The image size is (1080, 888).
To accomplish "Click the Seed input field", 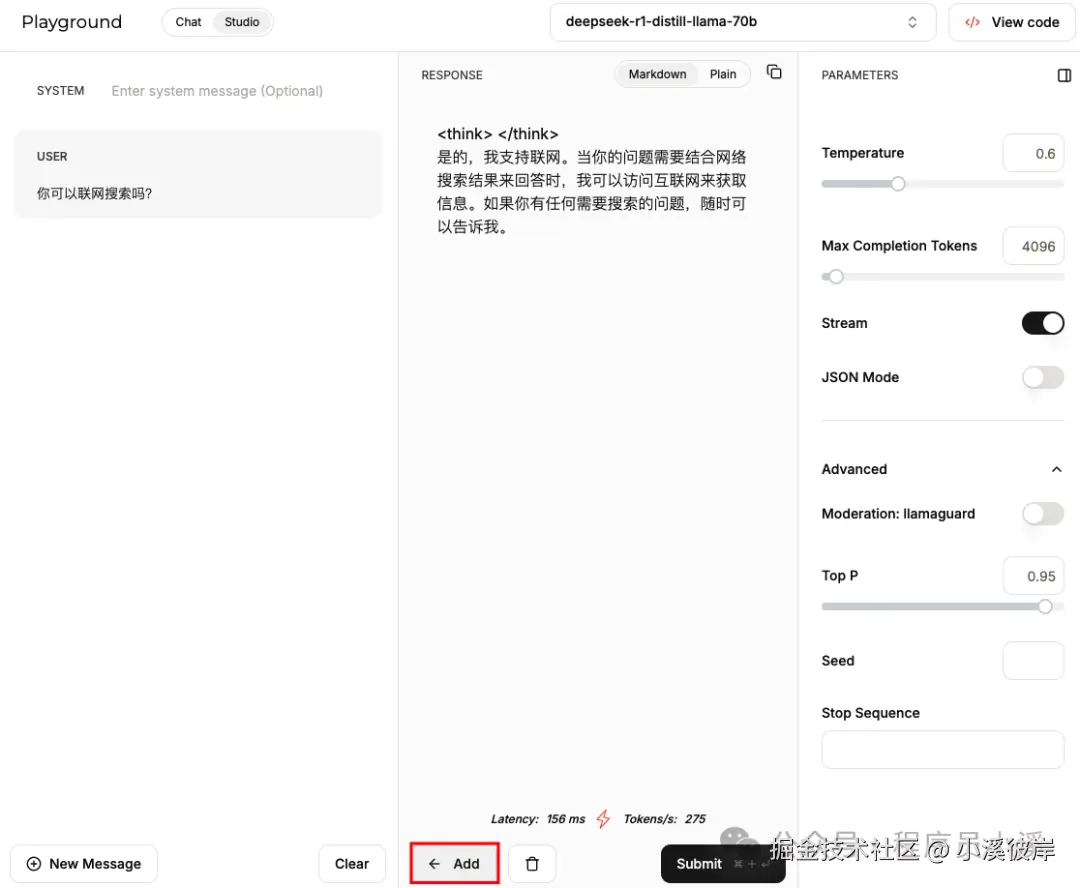I will 1033,660.
